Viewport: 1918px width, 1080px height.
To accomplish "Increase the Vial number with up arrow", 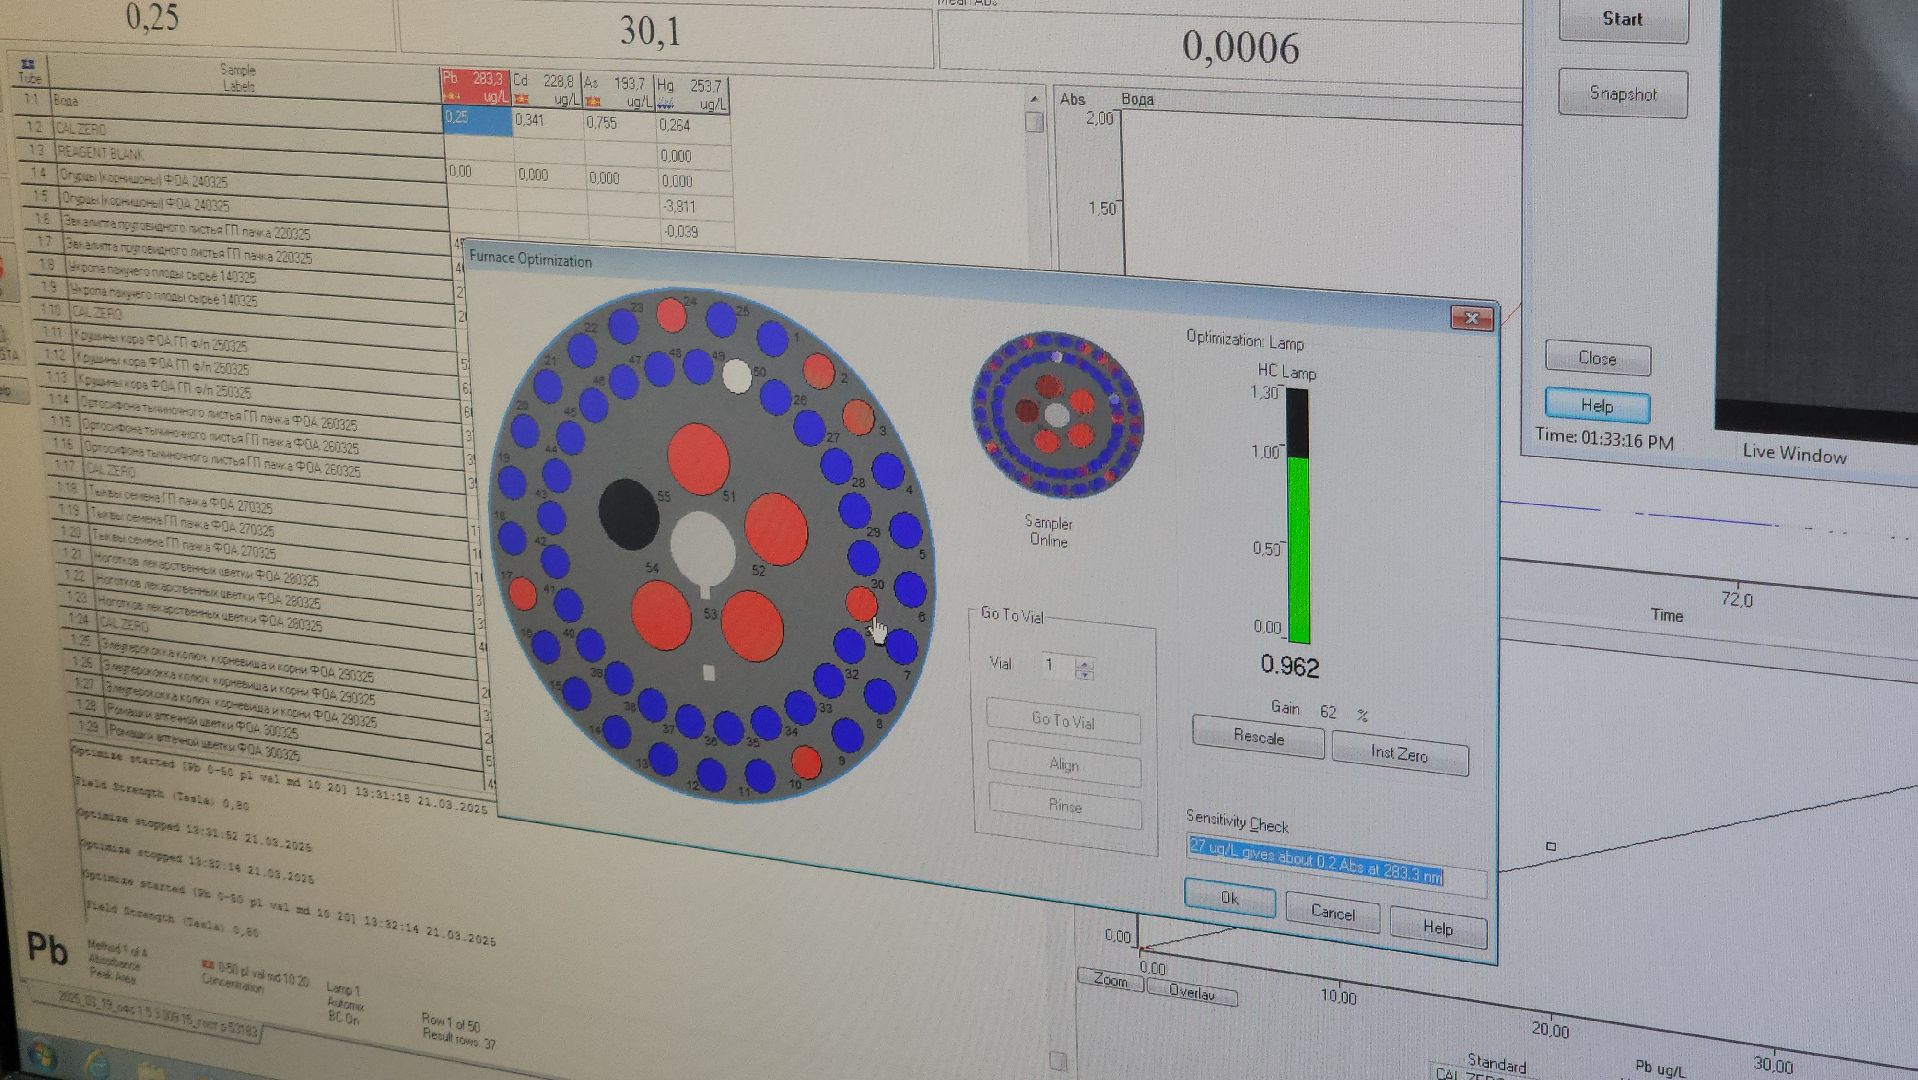I will point(1084,662).
